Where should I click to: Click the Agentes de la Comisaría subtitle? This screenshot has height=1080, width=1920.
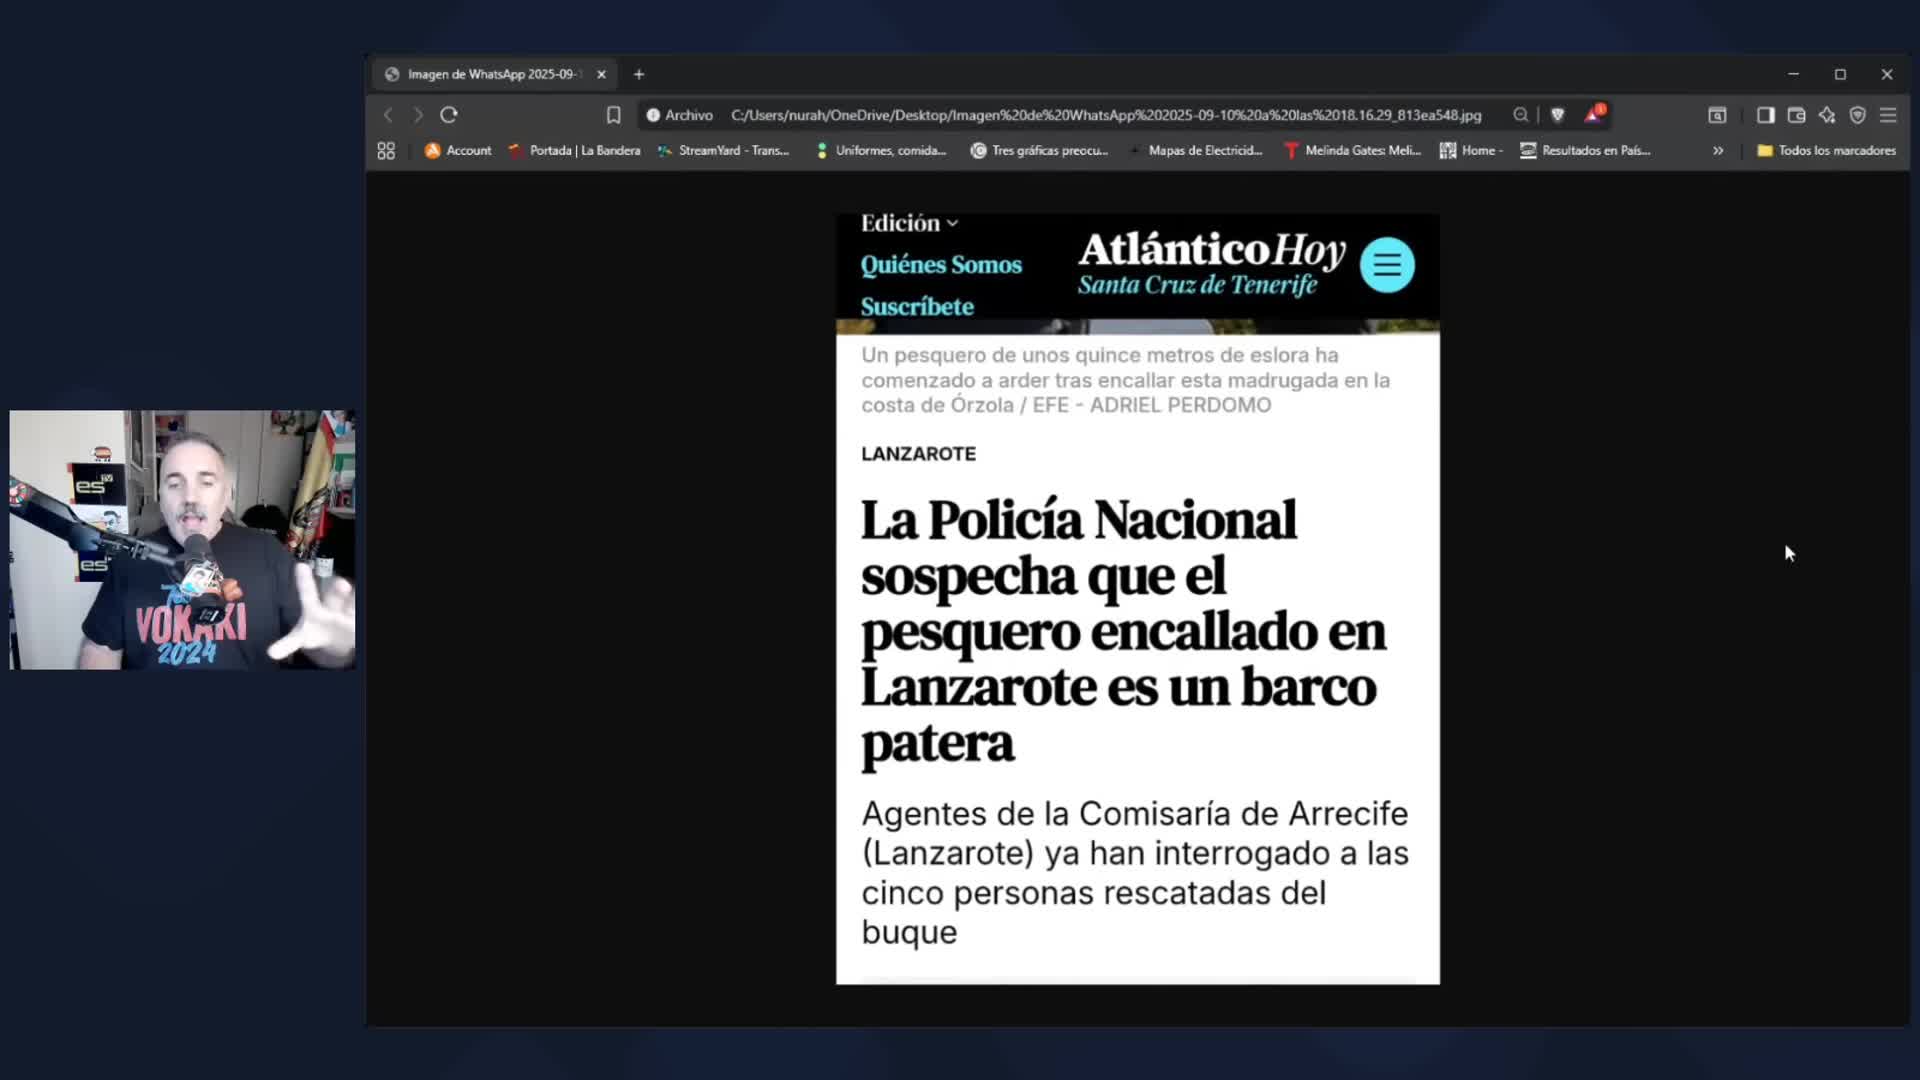[x=1135, y=873]
